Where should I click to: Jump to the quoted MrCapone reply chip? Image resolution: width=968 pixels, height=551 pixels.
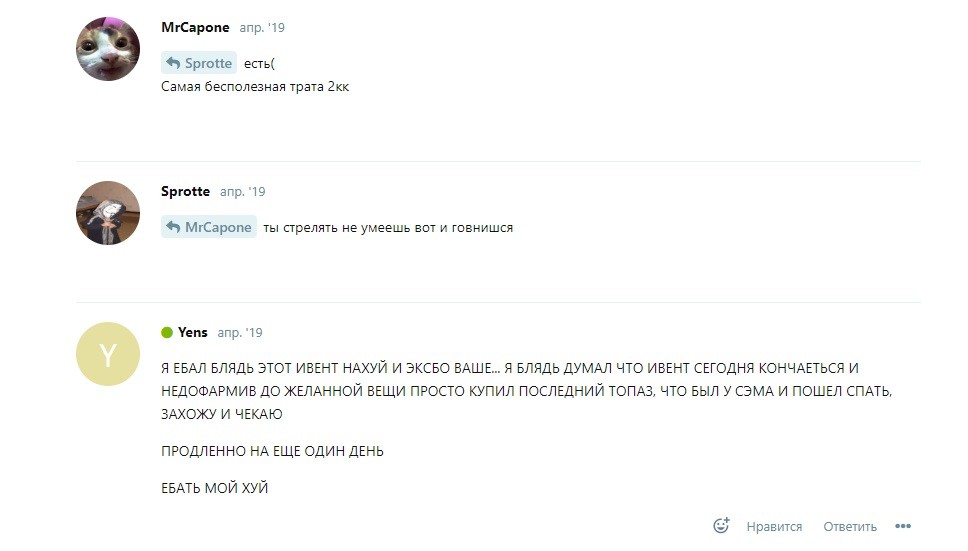point(209,227)
